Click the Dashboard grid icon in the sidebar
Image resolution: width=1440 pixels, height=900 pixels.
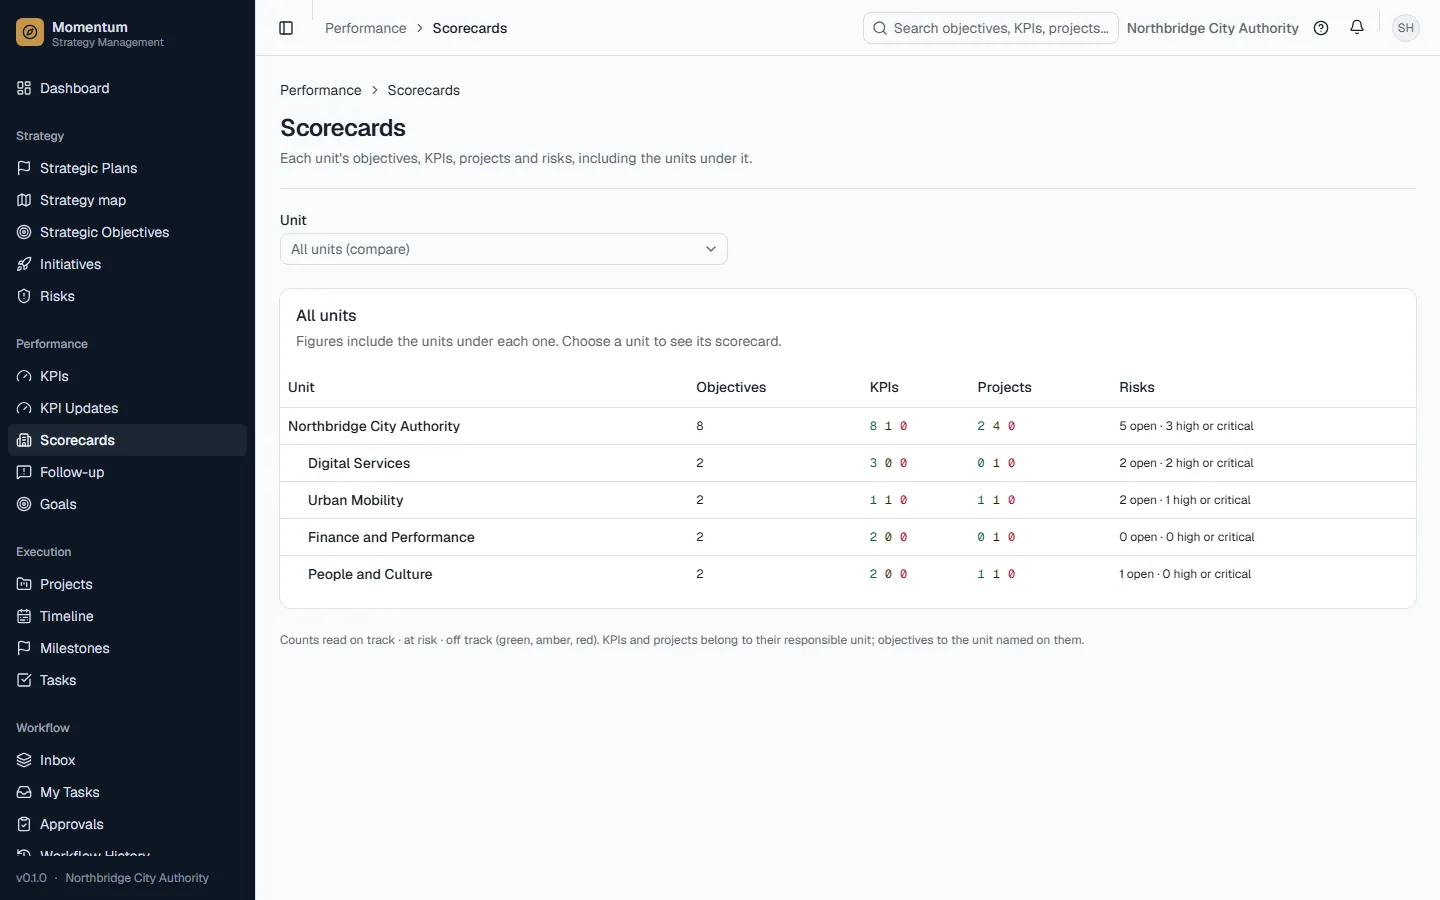pyautogui.click(x=24, y=88)
